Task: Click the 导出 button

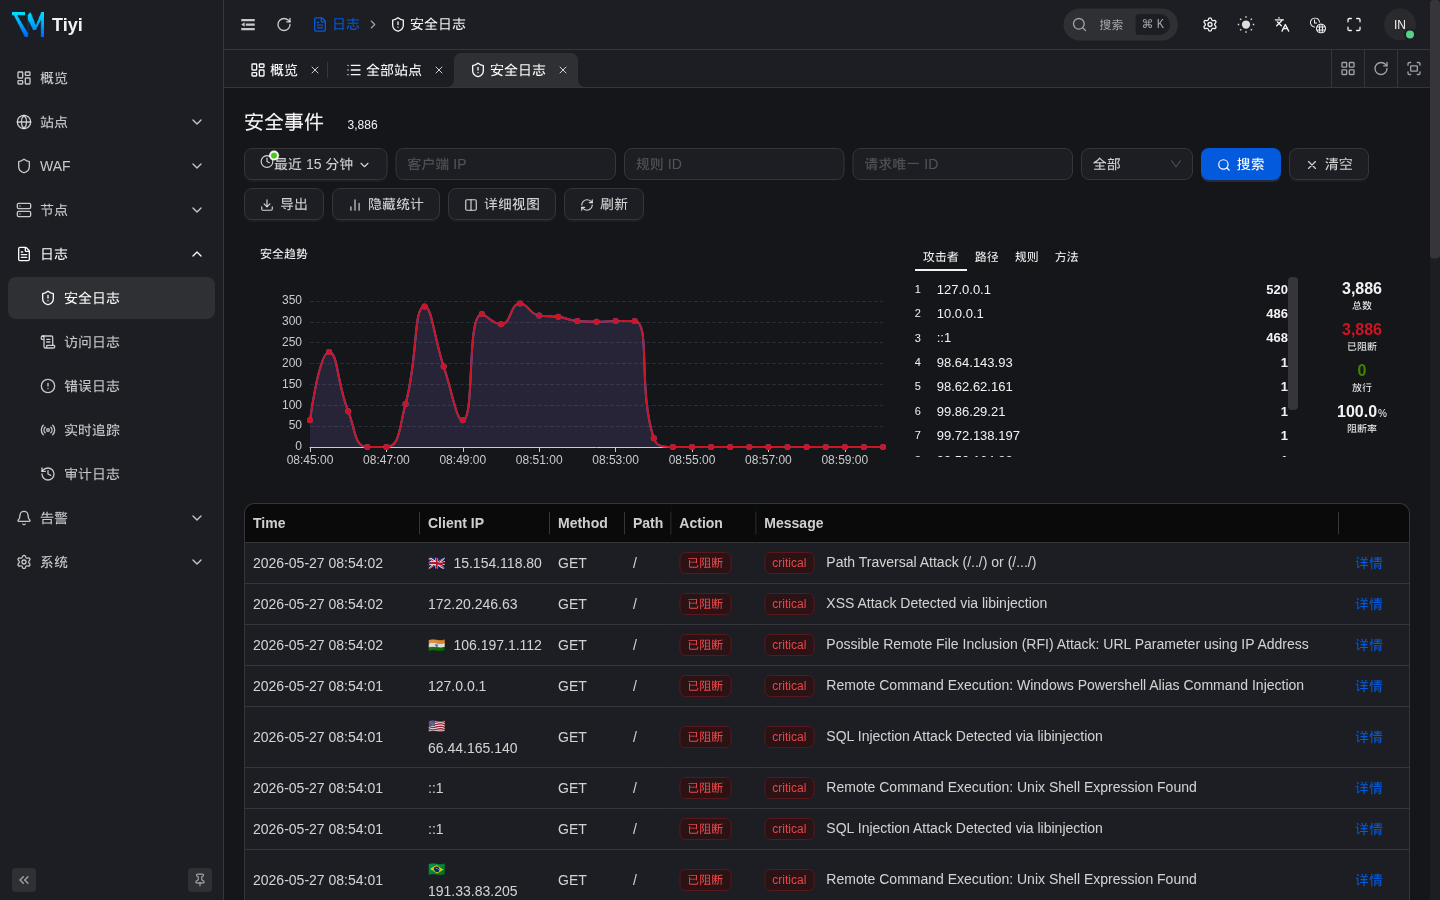Action: pyautogui.click(x=284, y=204)
